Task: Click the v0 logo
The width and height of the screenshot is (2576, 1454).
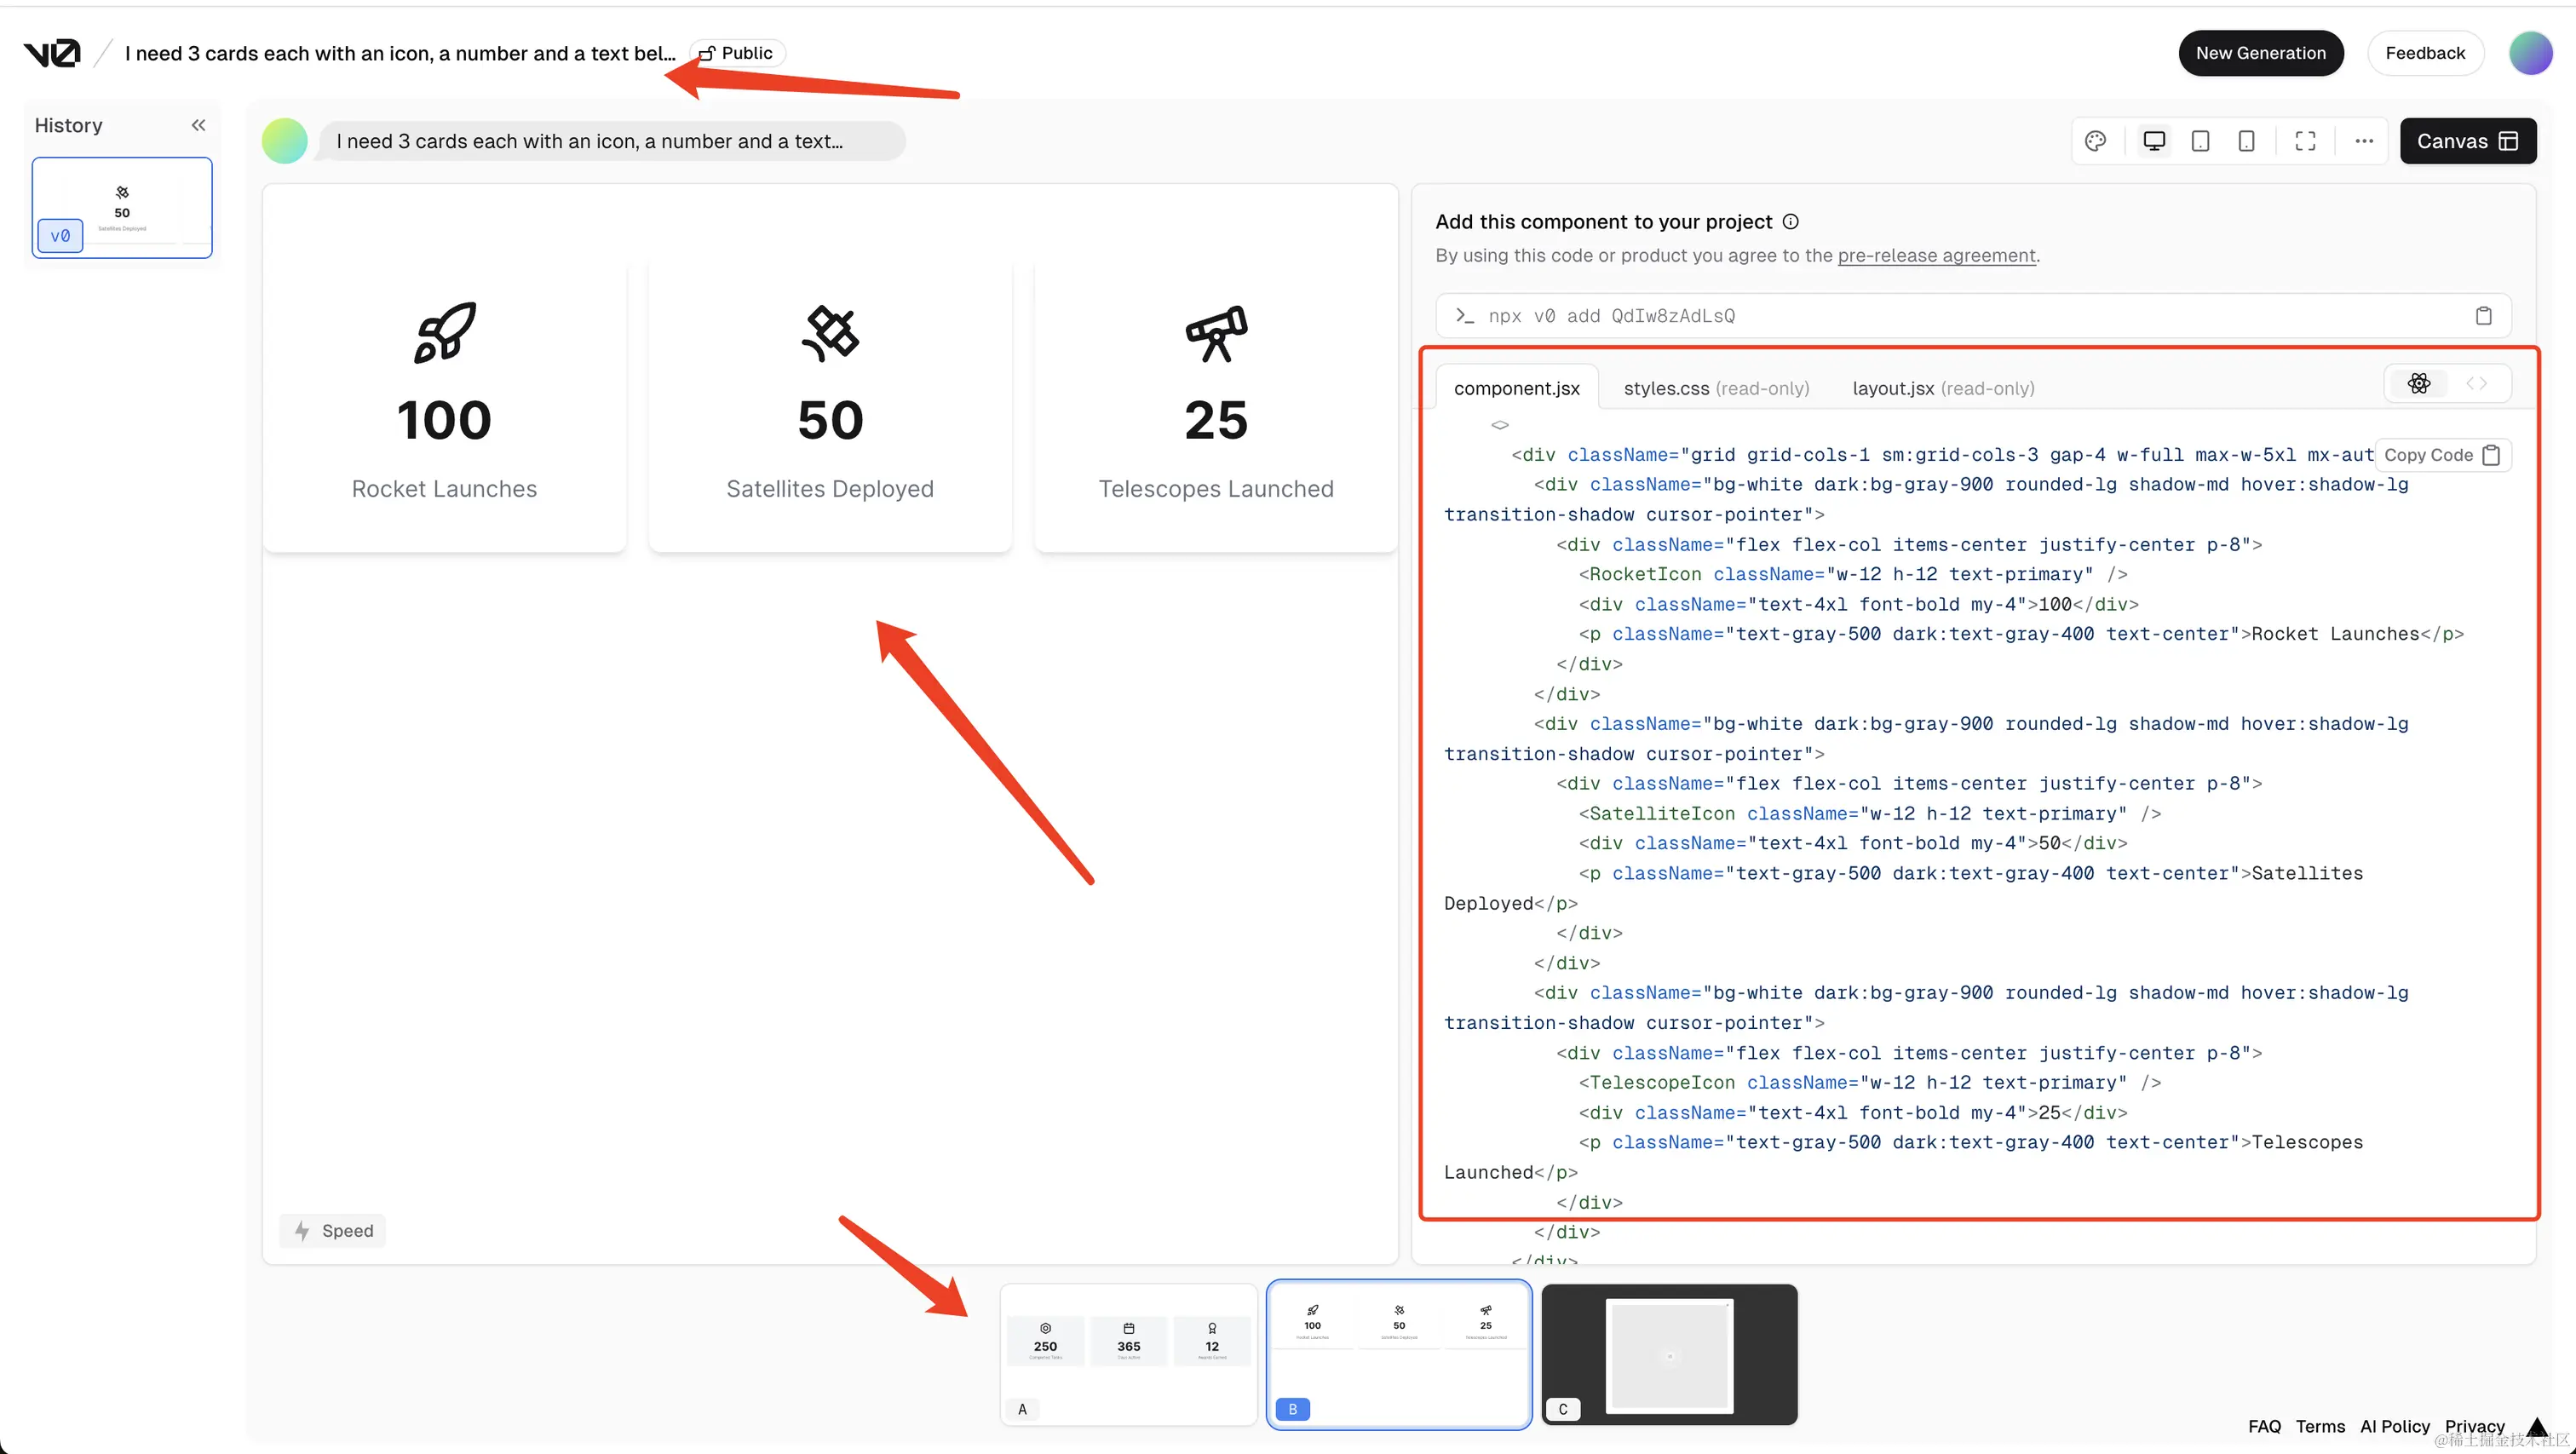Action: click(x=52, y=53)
